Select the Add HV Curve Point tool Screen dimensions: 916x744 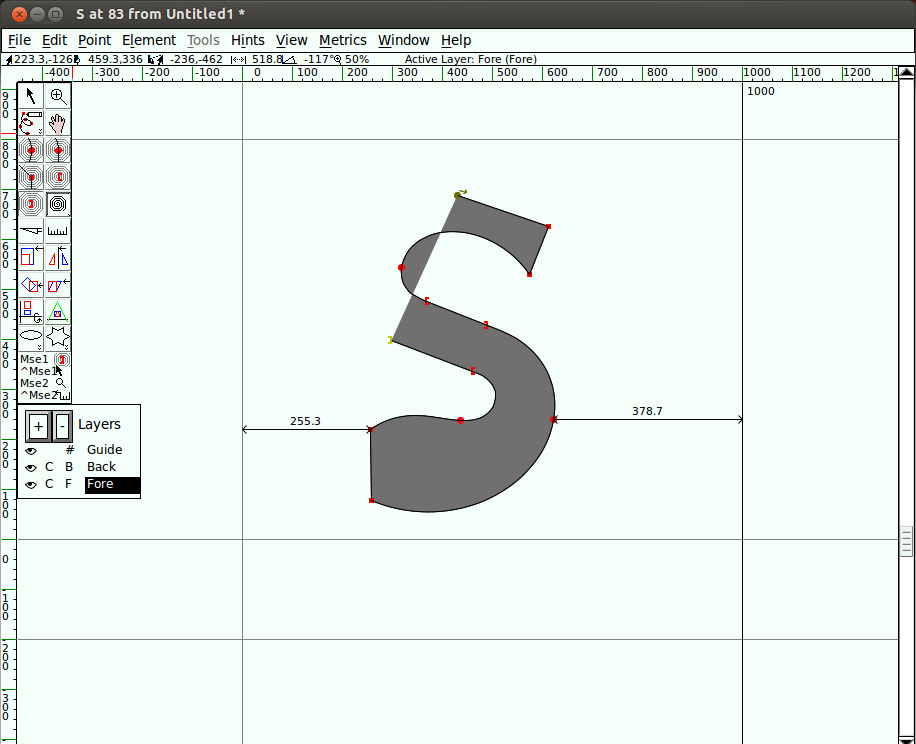[x=58, y=150]
